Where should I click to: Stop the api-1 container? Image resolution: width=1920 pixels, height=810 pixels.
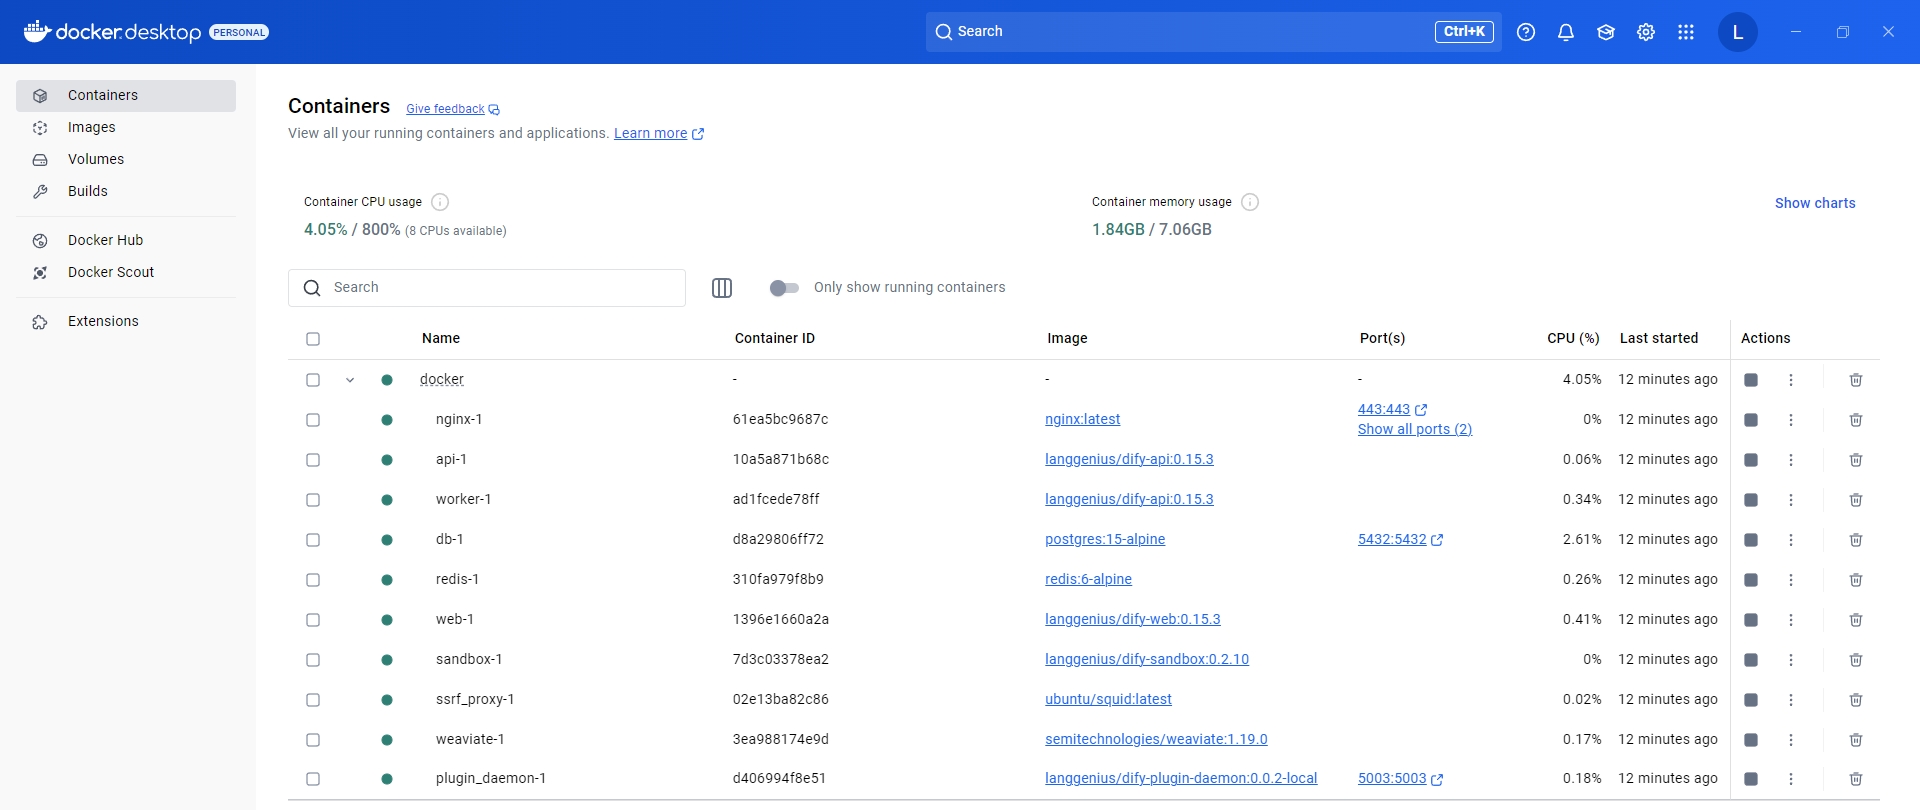[1751, 460]
